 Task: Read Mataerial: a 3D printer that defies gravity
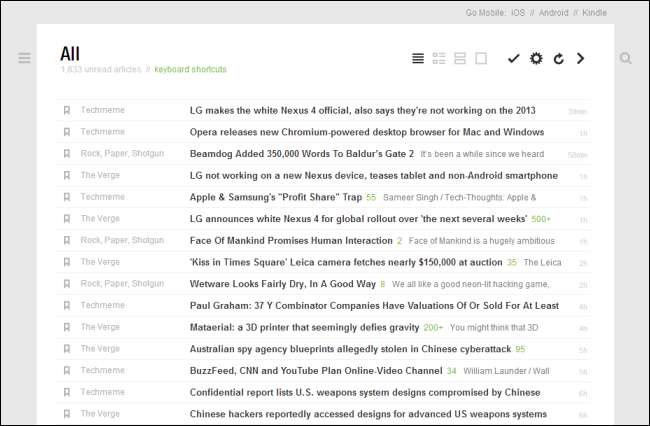click(304, 327)
